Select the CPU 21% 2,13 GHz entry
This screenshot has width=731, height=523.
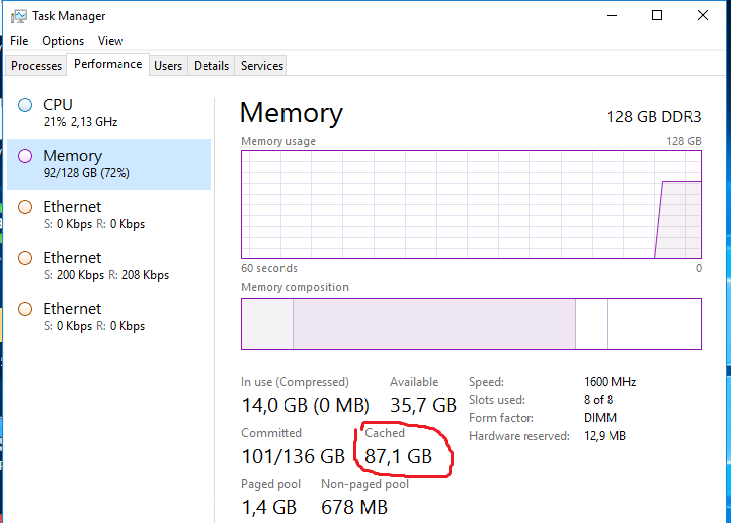pos(109,113)
